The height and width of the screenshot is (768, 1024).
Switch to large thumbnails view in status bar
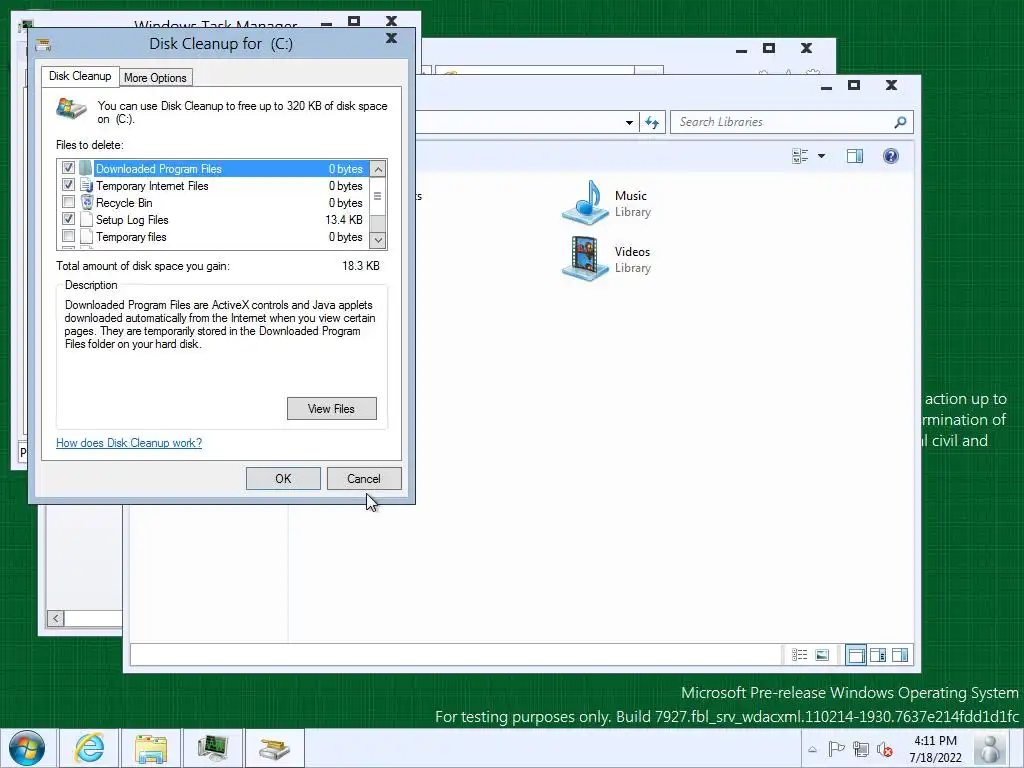click(822, 655)
